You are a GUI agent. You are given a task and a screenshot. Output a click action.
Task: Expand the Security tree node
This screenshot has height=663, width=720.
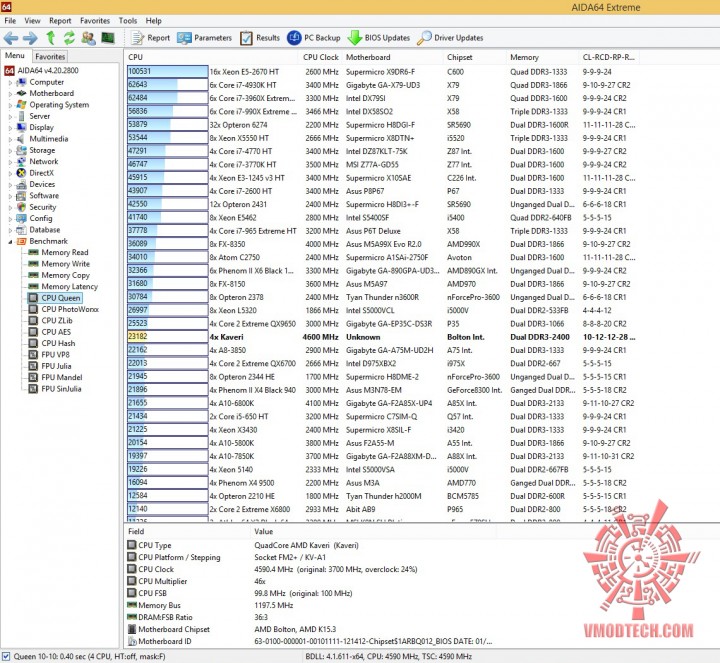click(x=10, y=208)
